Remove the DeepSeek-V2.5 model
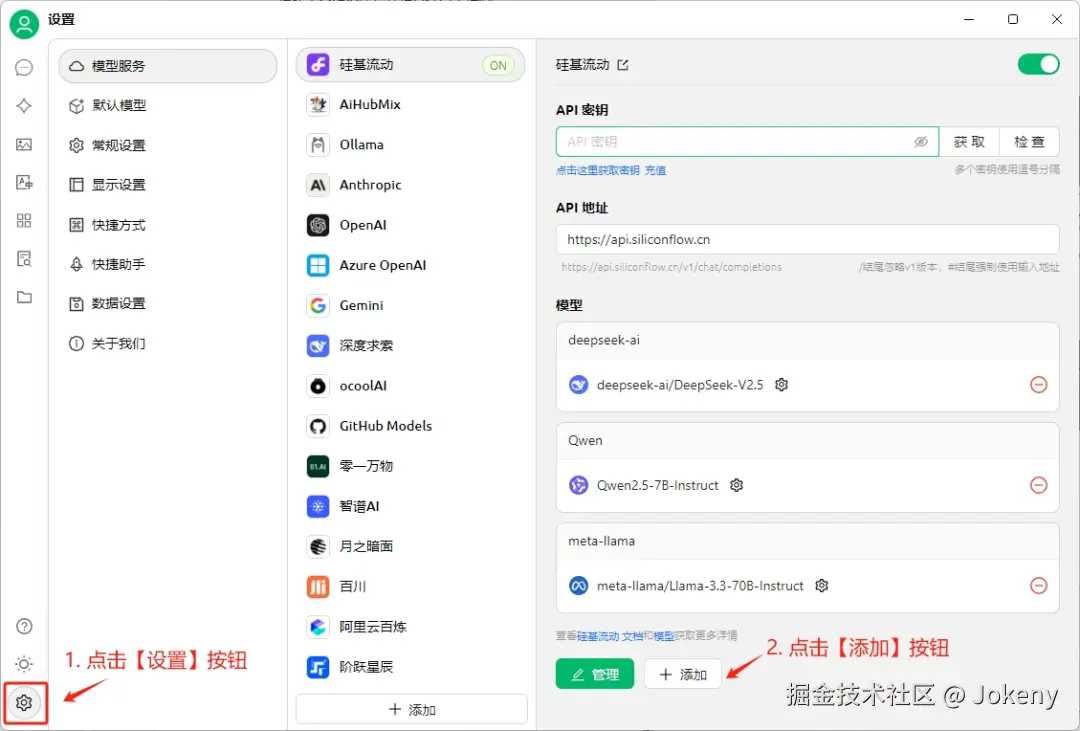 [x=1039, y=384]
